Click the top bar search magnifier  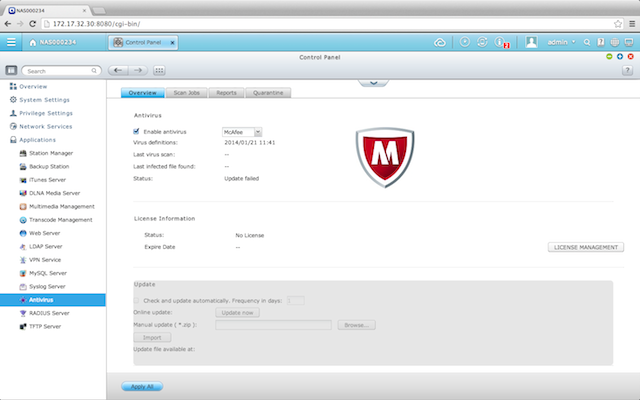coord(587,42)
